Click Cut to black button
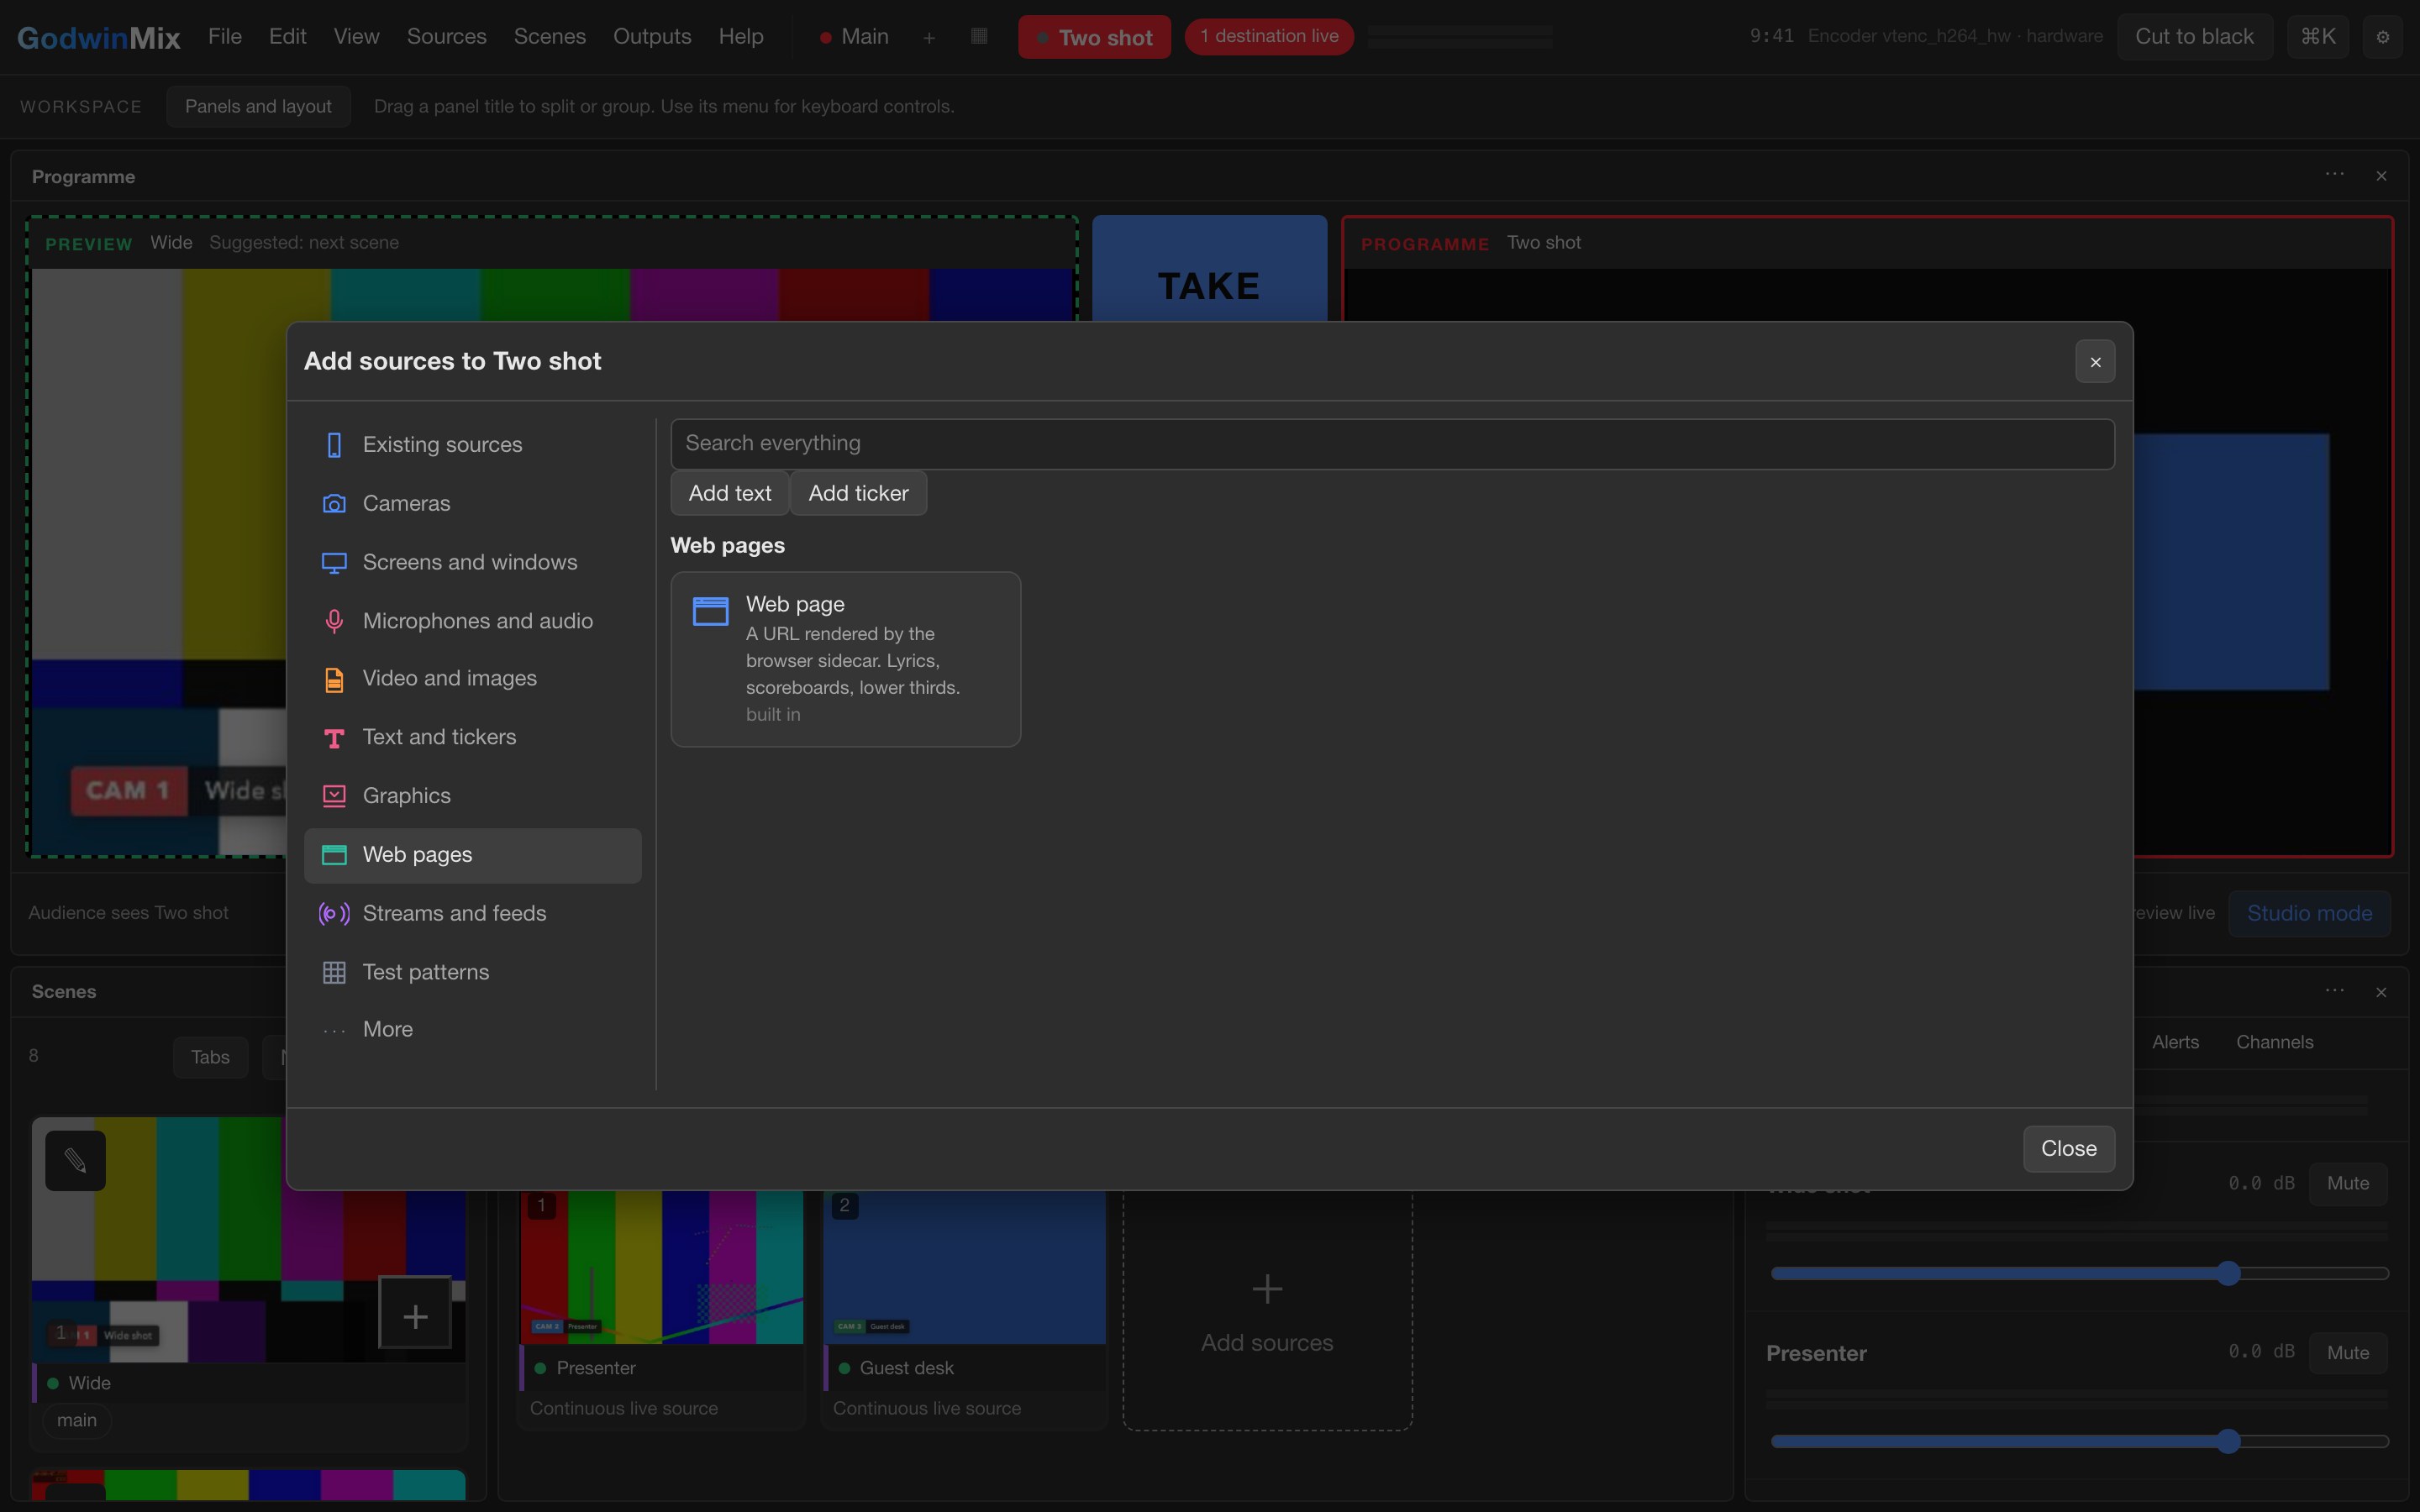Viewport: 2420px width, 1512px height. click(2194, 37)
